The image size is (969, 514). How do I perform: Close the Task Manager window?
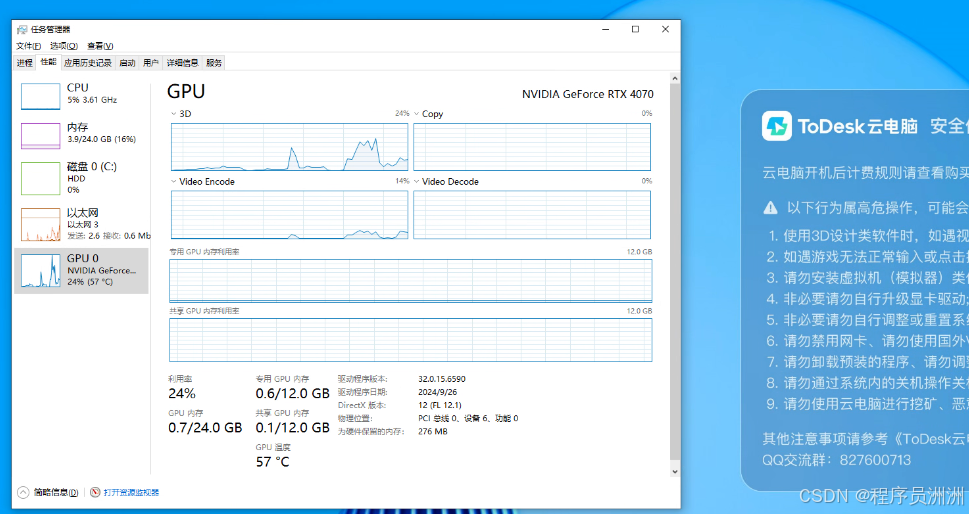tap(666, 29)
